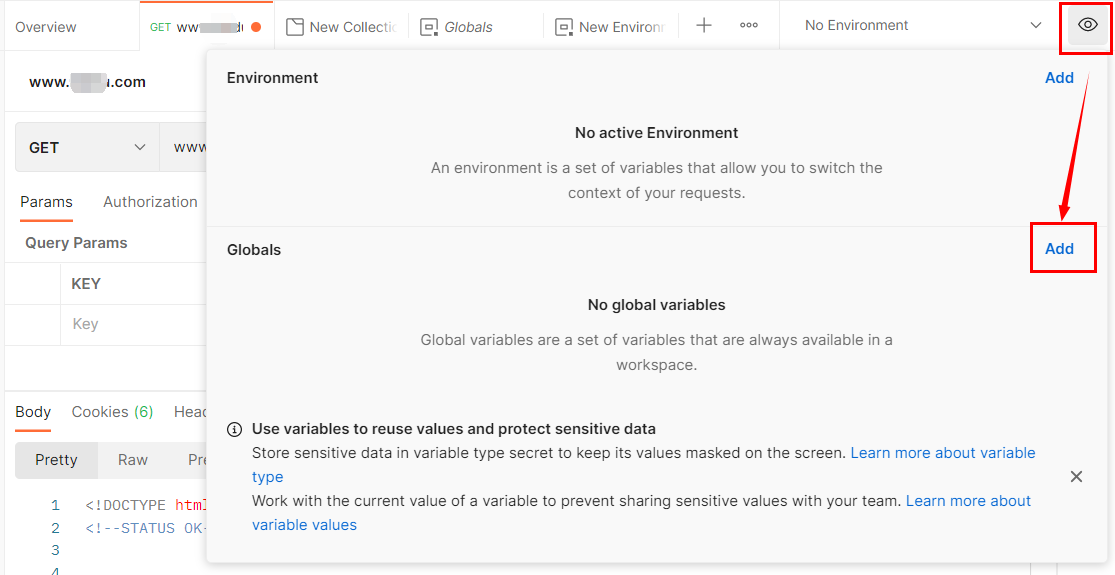Open Learn more about variable values link
Screen dimensions: 1115x575
pyautogui.click(x=968, y=501)
